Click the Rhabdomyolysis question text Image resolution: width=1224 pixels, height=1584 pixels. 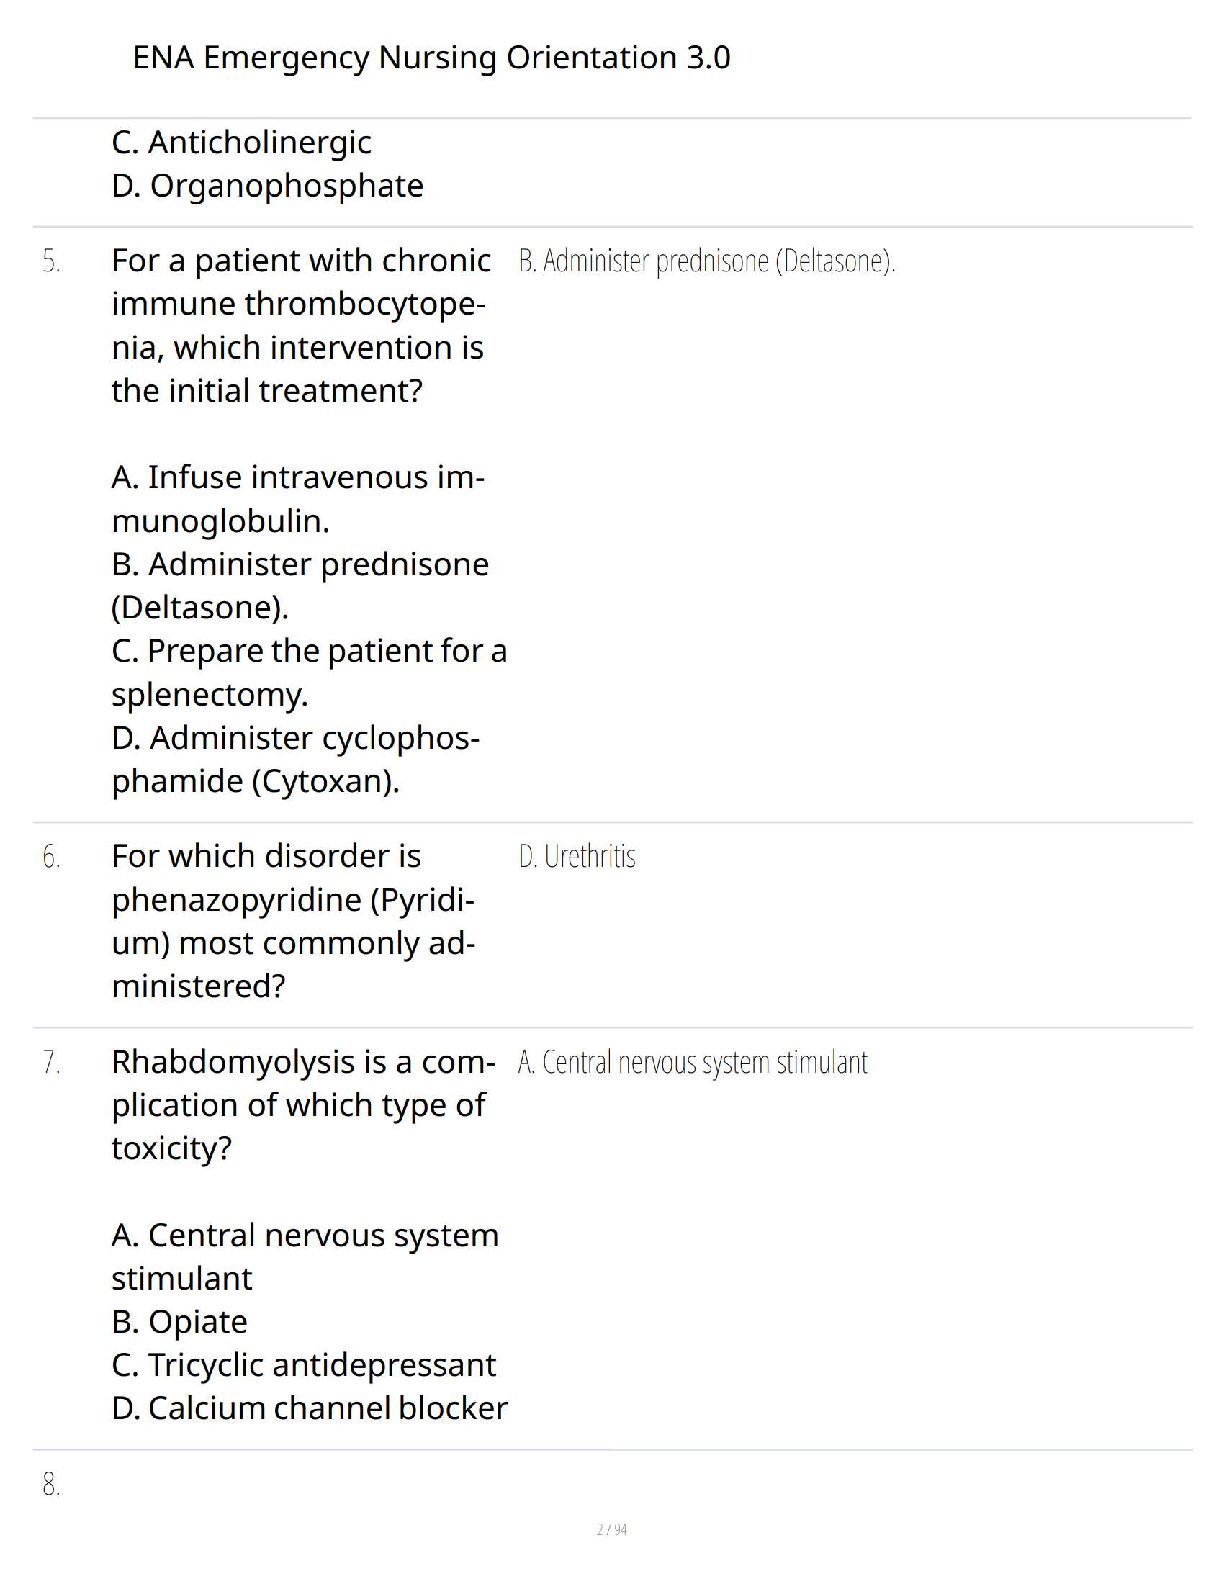[302, 1105]
